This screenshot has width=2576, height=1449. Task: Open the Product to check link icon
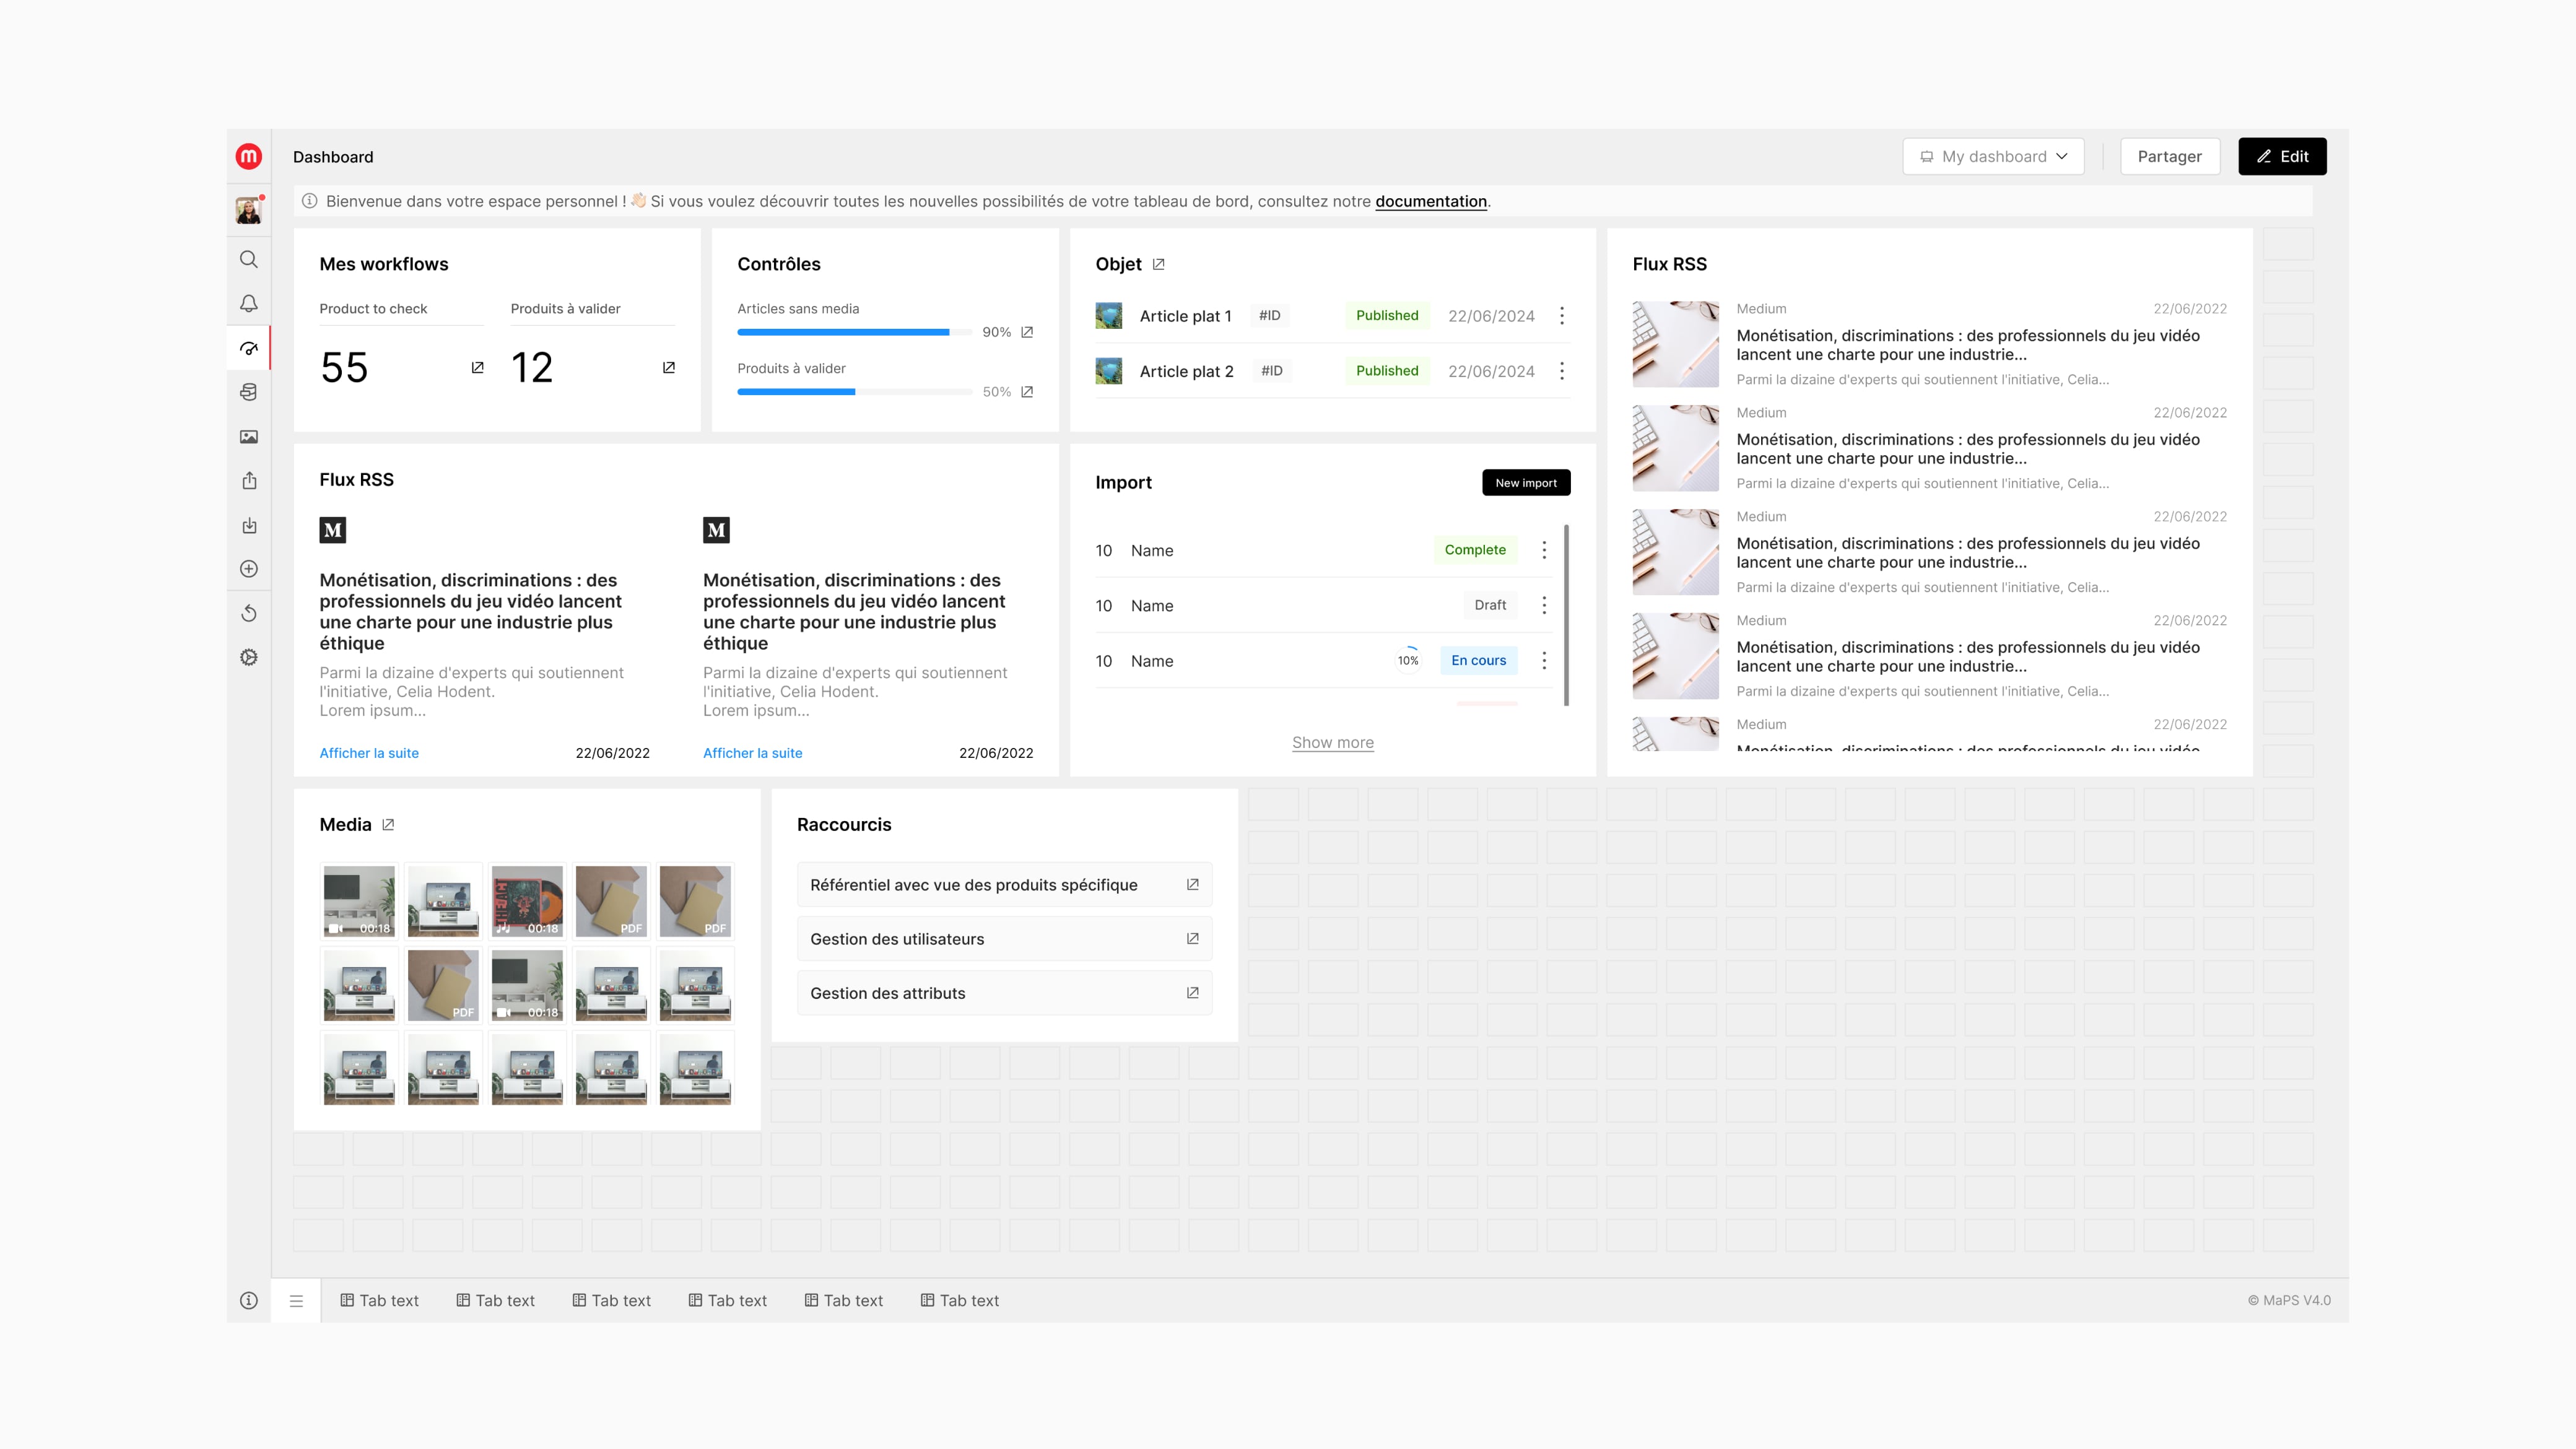(x=478, y=368)
